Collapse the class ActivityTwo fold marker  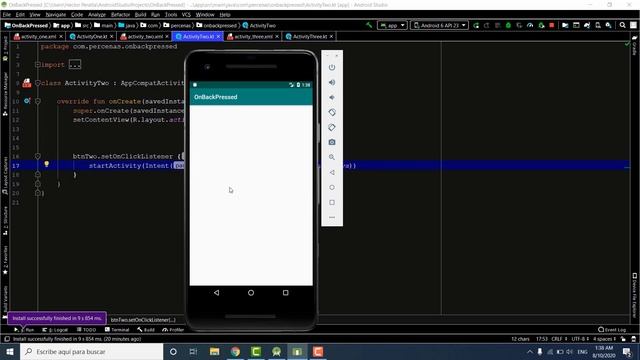38,83
